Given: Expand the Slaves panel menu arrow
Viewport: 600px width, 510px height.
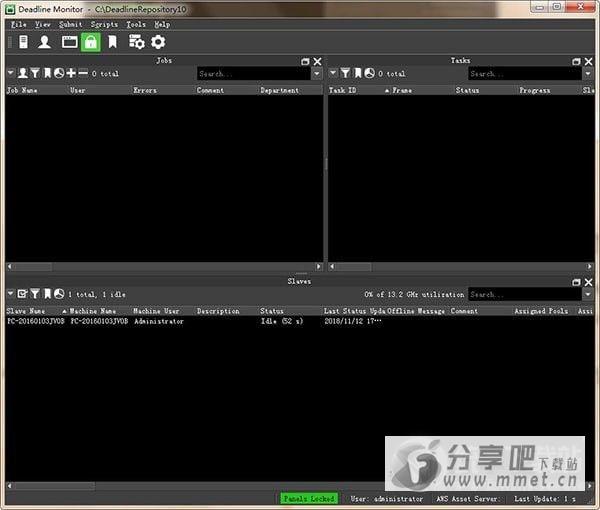Looking at the screenshot, I should (x=11, y=293).
